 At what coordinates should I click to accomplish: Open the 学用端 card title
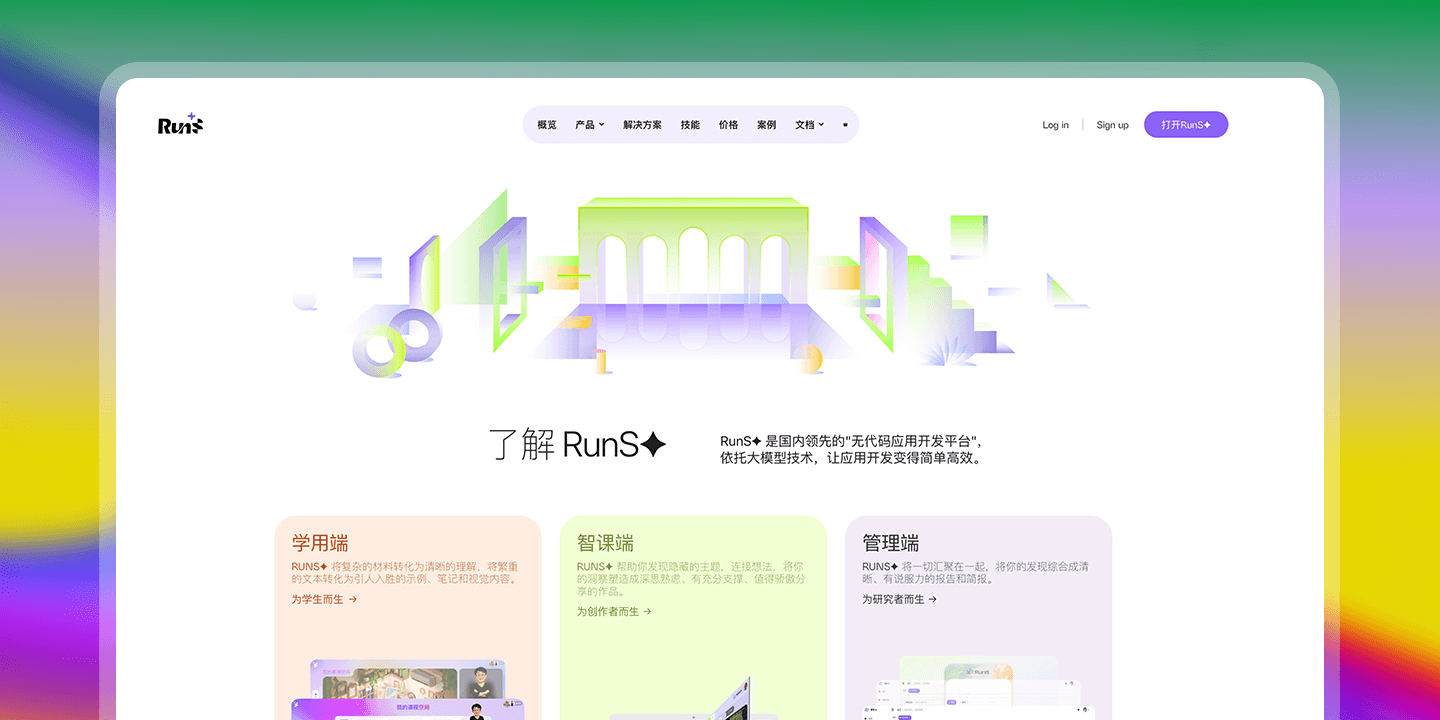tap(320, 543)
